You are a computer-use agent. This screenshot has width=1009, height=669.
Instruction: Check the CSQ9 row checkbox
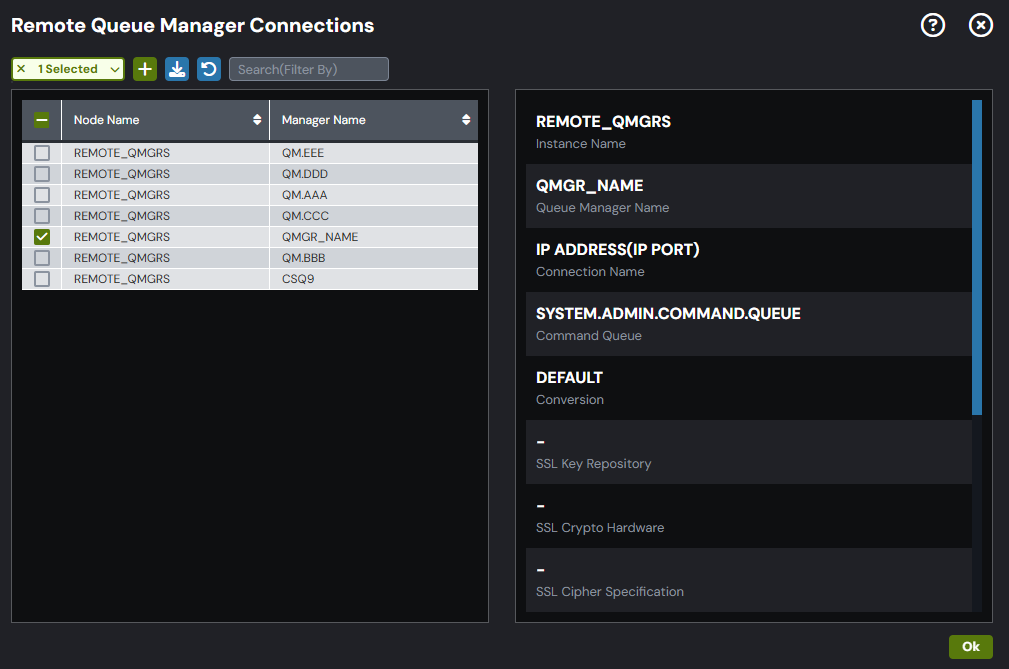click(x=42, y=279)
